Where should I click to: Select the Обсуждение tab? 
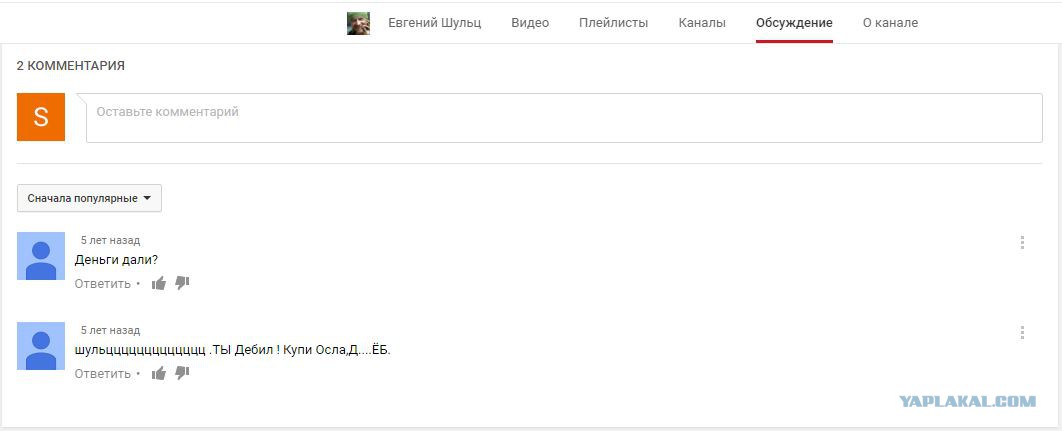(x=794, y=23)
